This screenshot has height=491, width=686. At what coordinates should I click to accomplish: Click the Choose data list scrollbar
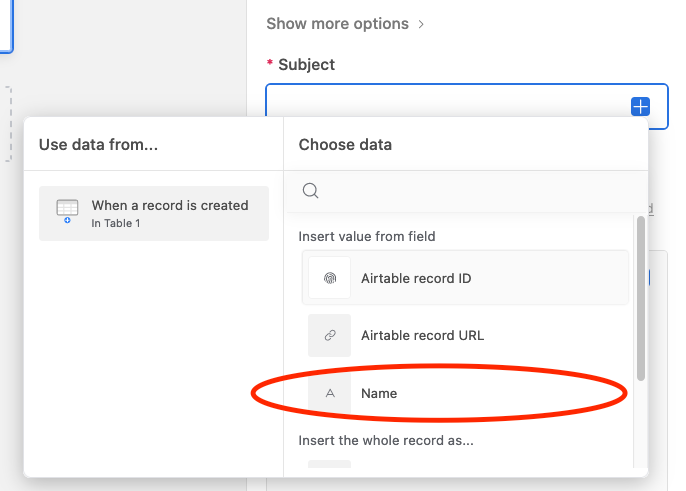point(641,298)
